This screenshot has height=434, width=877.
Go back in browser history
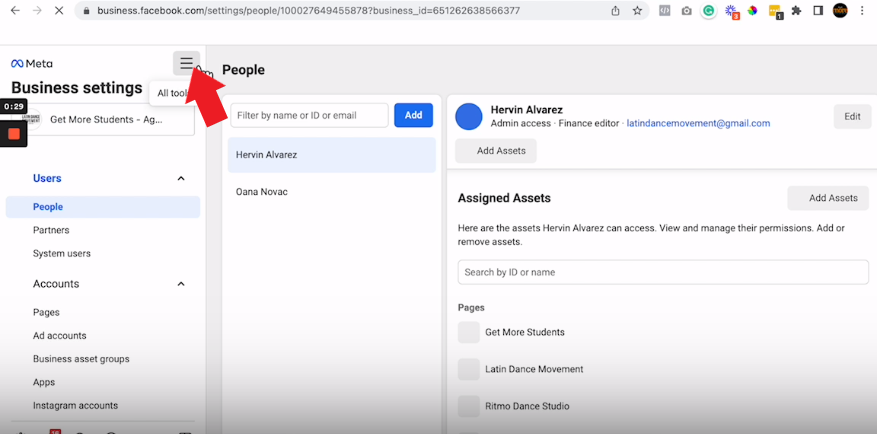point(15,11)
